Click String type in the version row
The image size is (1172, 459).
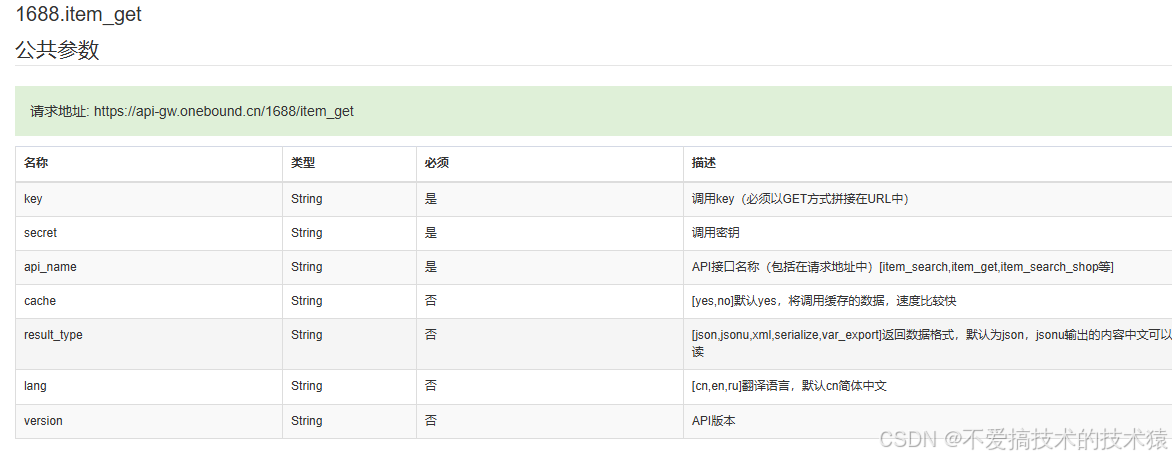(x=306, y=421)
